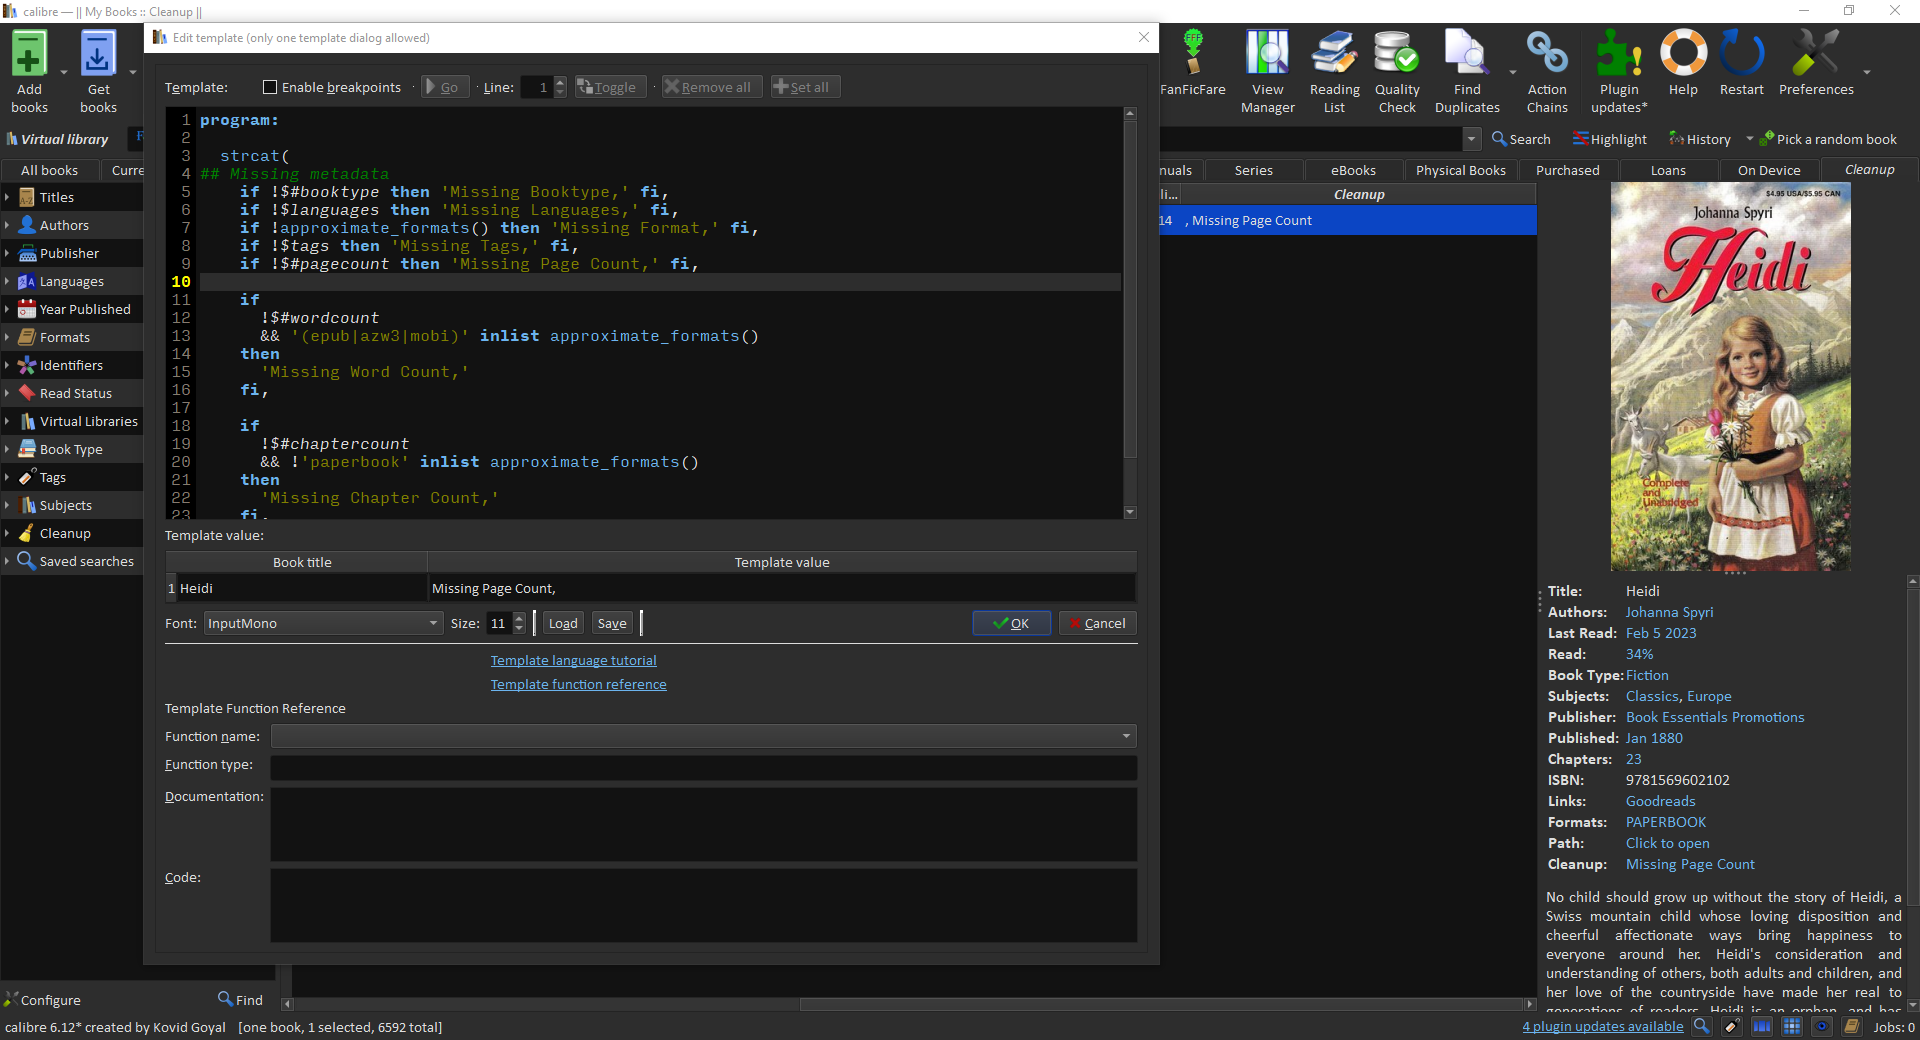Click the Documentation text field
Screen dimensions: 1920x1040
pos(703,824)
